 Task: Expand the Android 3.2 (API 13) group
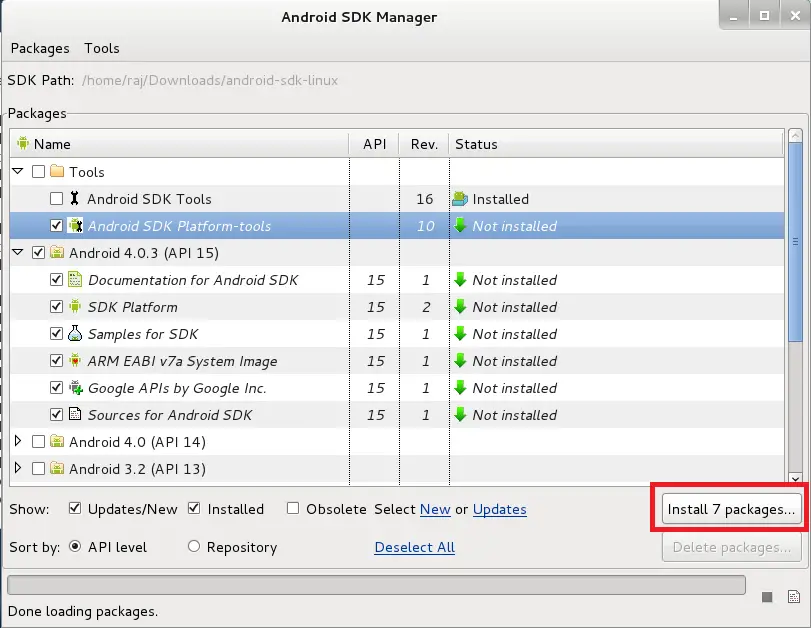[18, 468]
